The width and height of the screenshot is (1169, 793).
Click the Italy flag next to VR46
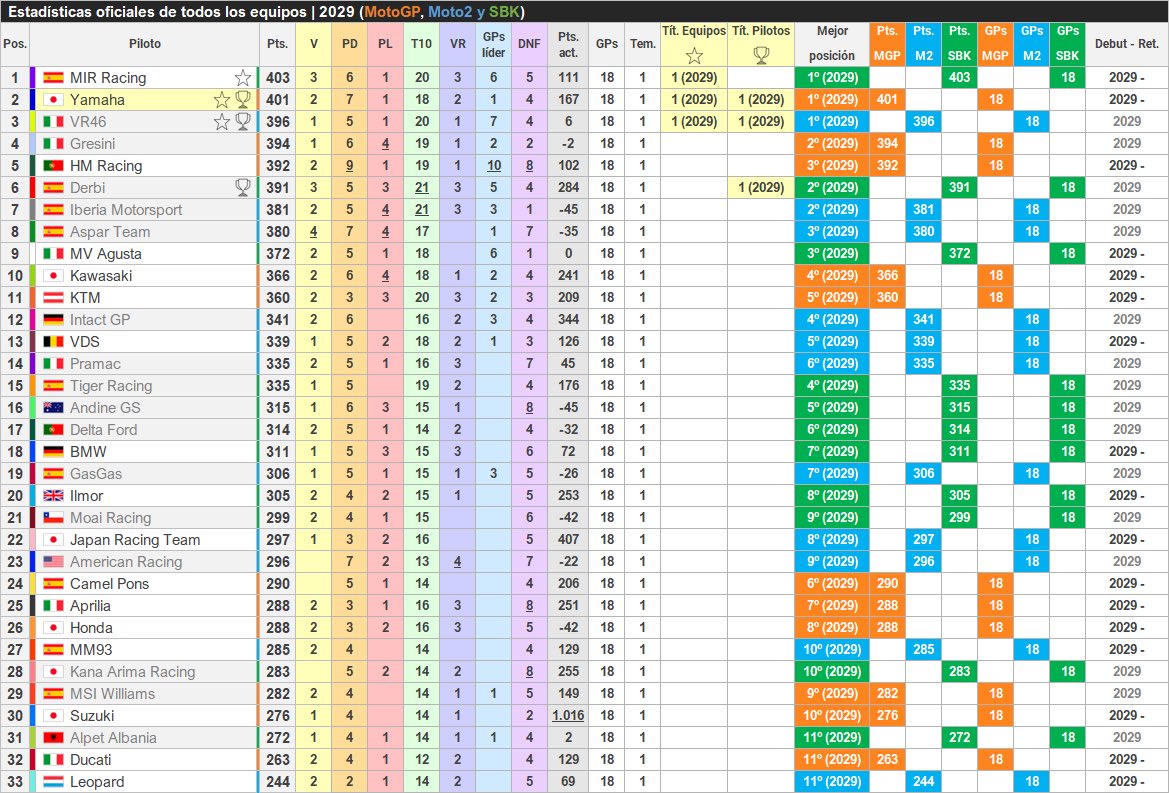click(x=53, y=121)
